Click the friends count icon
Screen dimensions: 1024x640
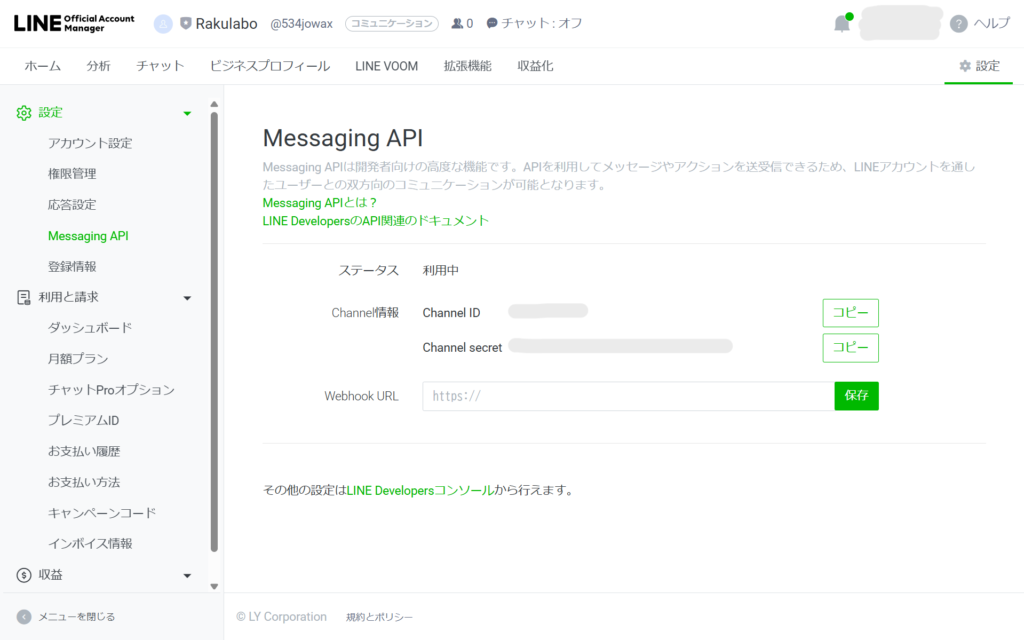pyautogui.click(x=457, y=23)
